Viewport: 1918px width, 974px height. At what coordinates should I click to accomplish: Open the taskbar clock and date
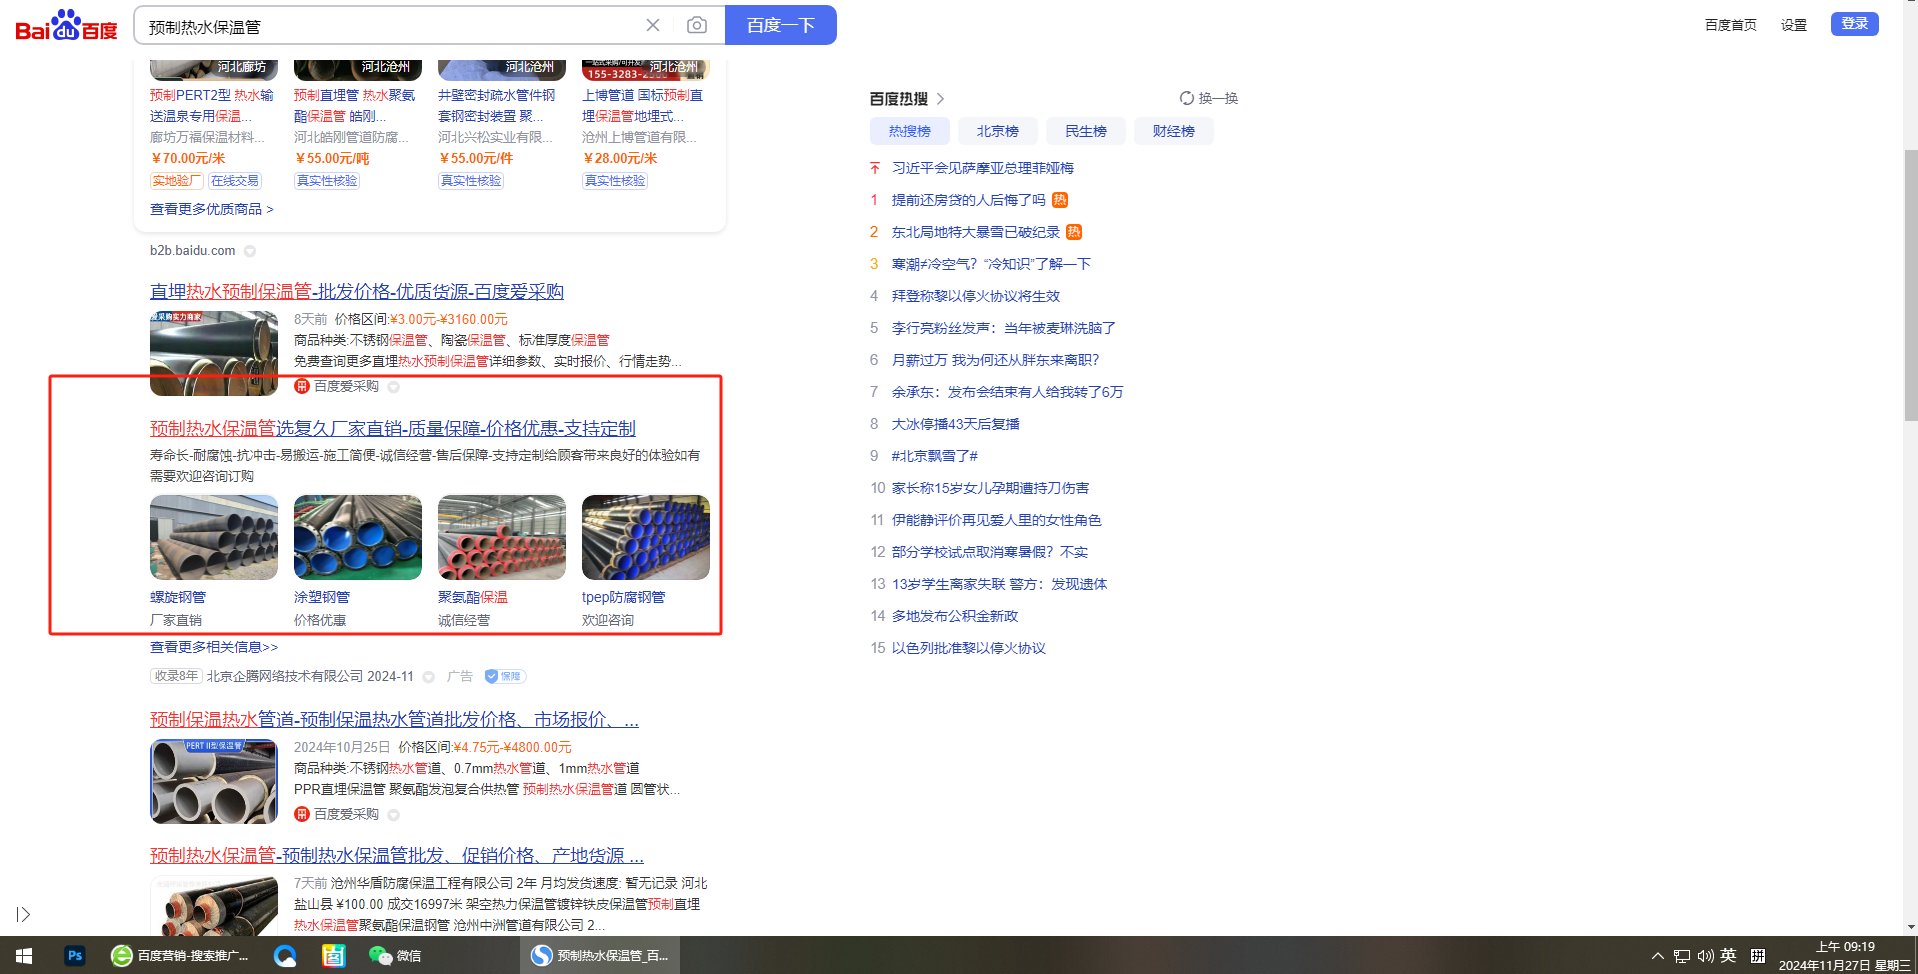pos(1845,956)
